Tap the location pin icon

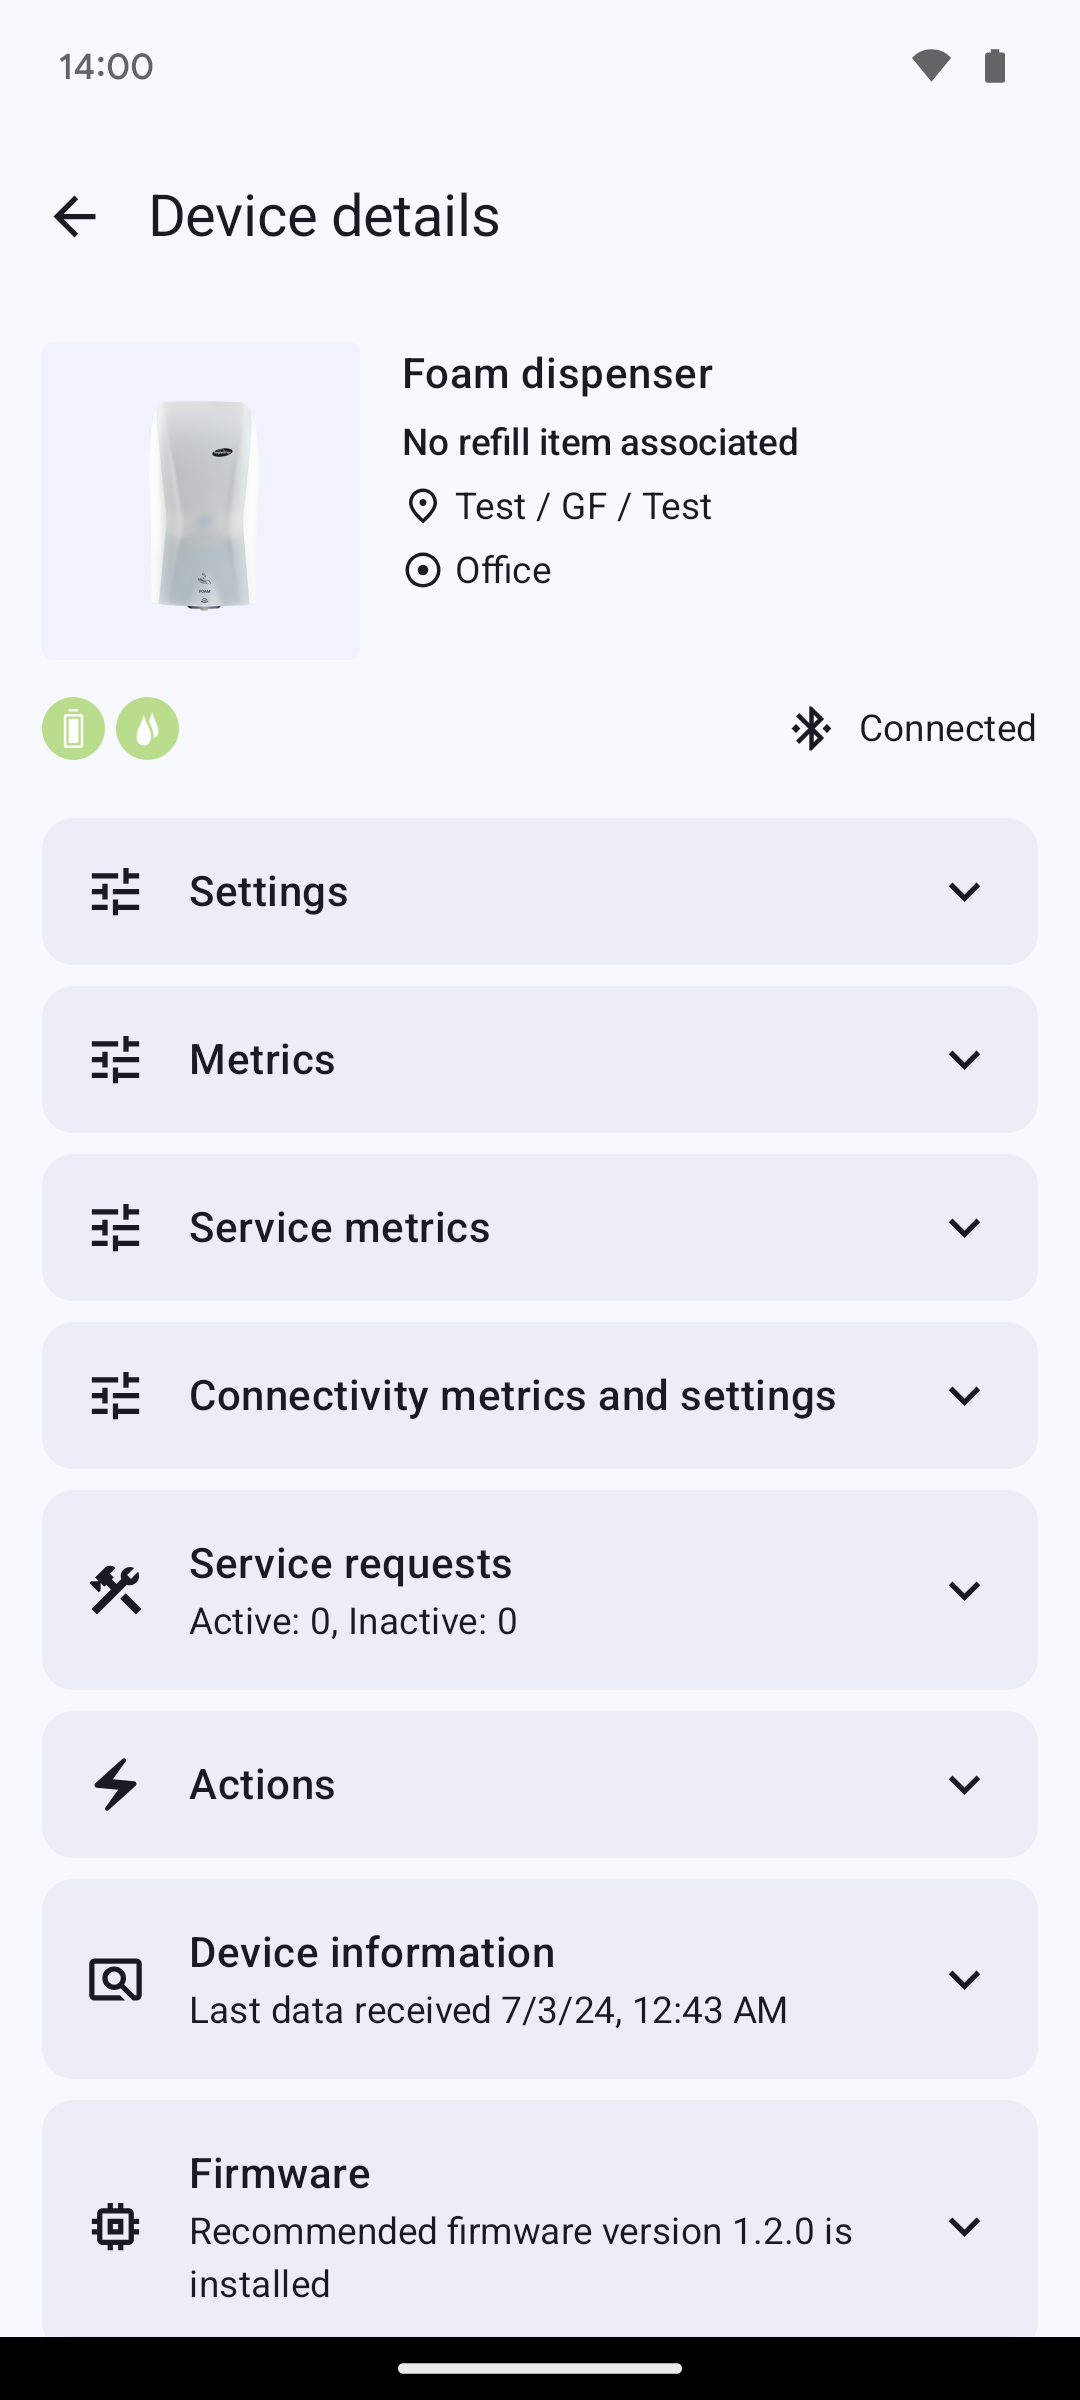423,507
